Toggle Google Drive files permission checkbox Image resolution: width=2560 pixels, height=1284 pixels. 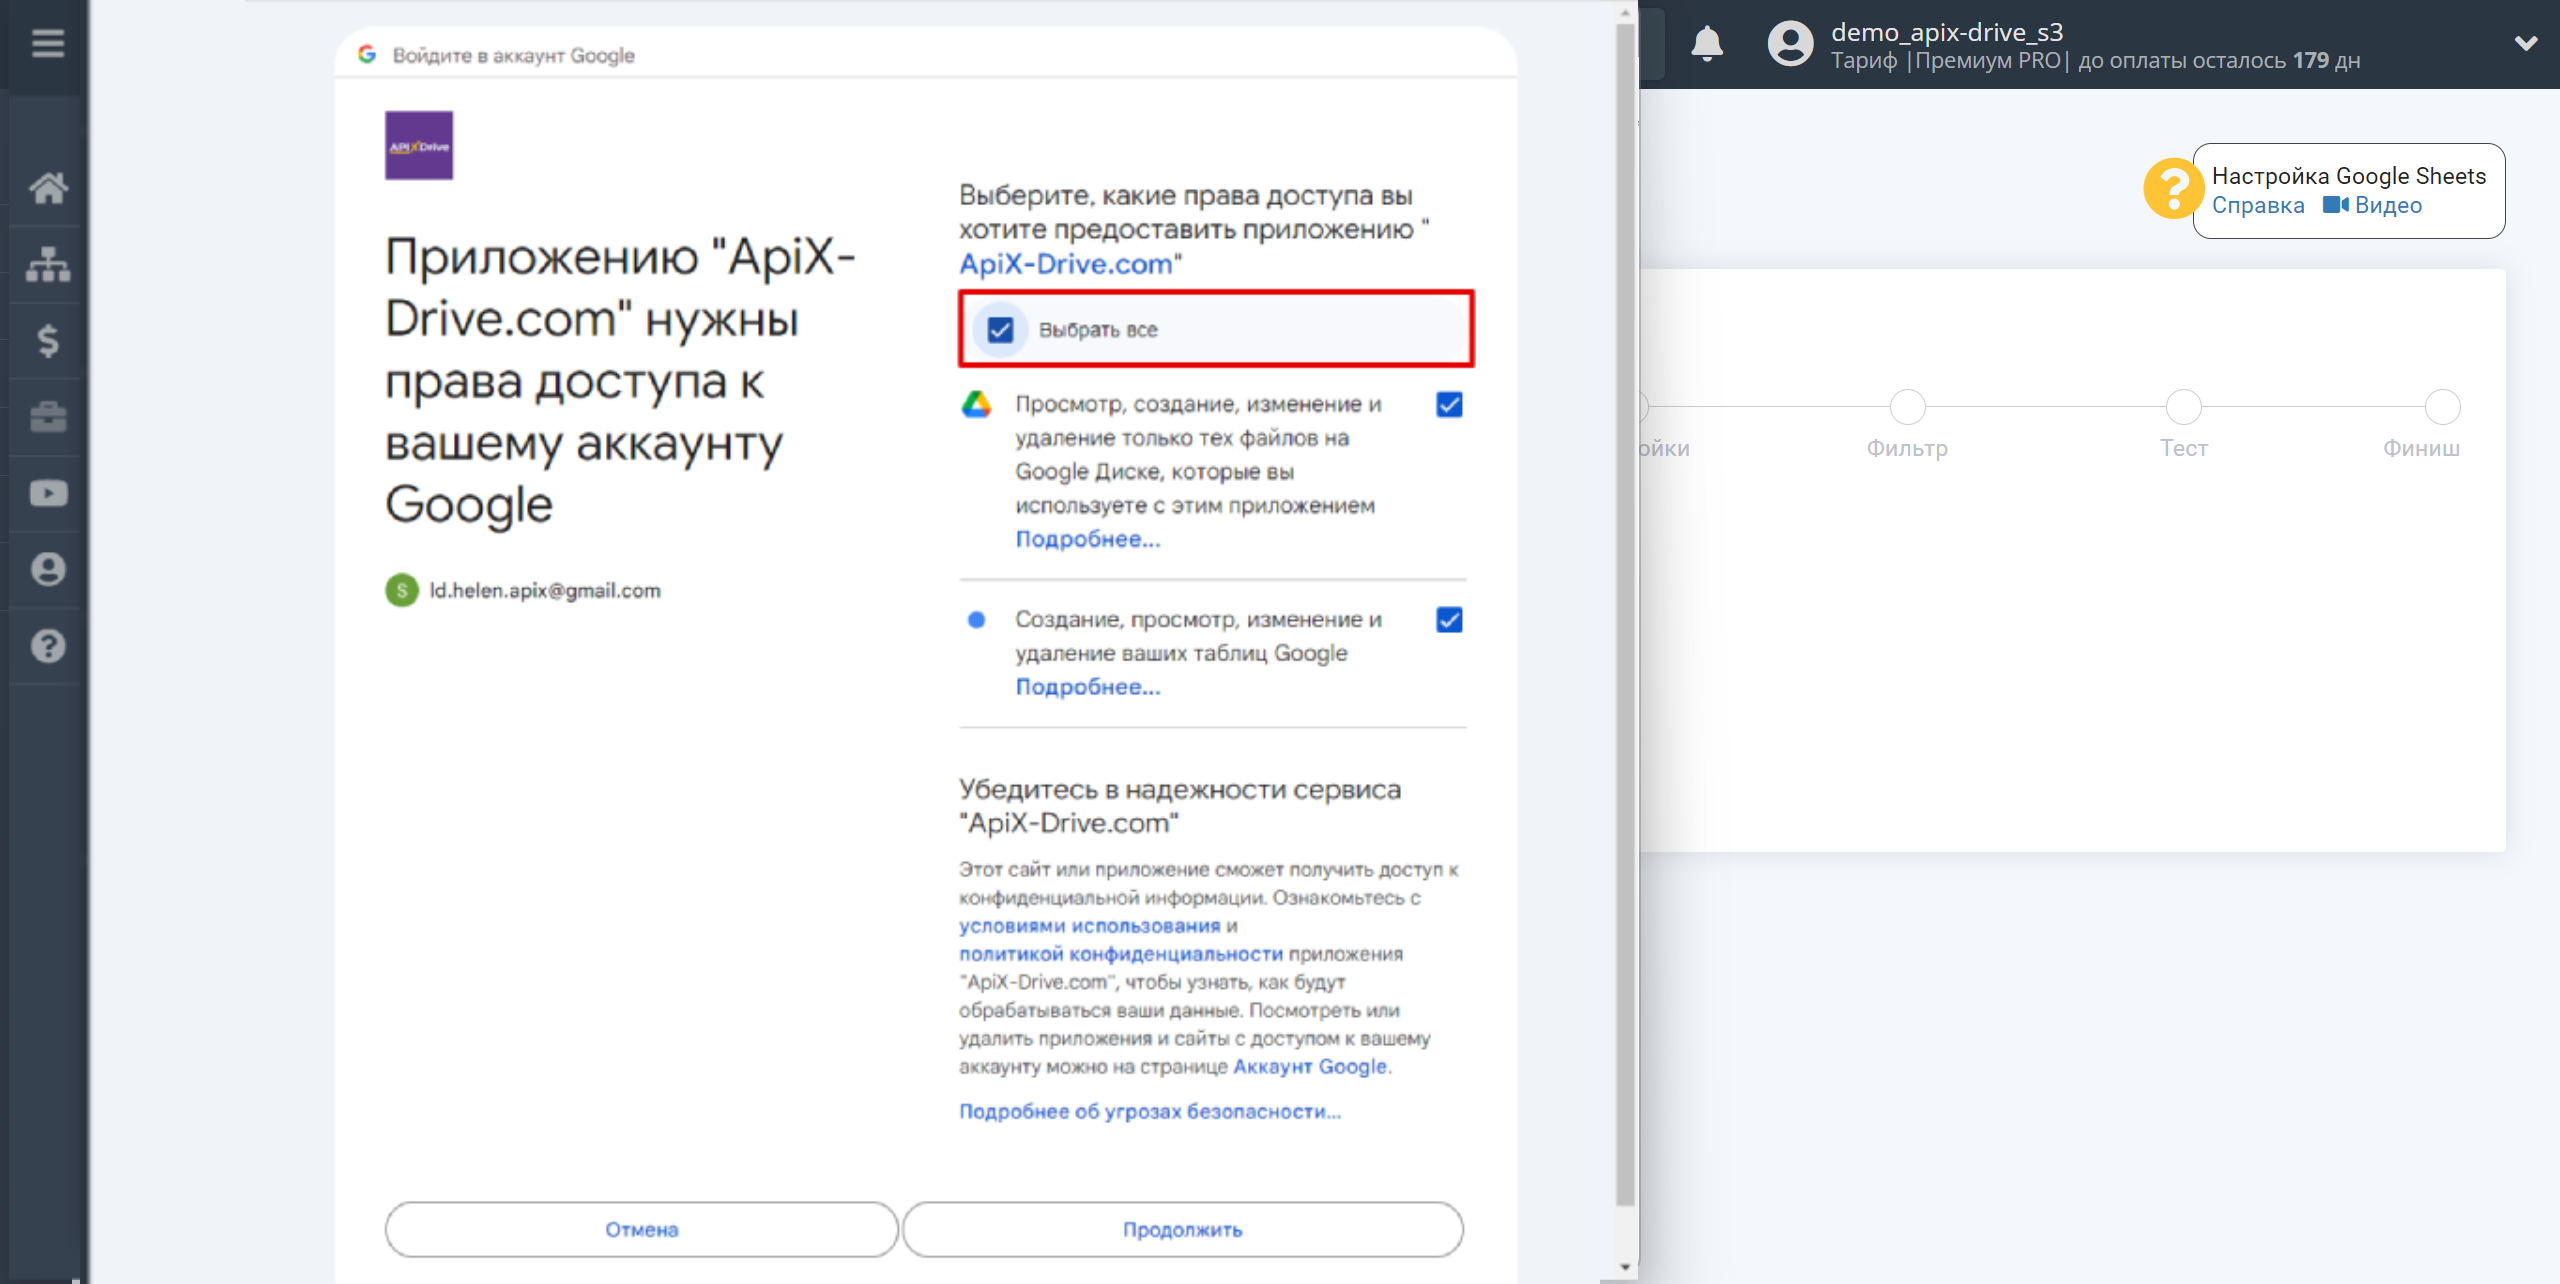(1449, 404)
